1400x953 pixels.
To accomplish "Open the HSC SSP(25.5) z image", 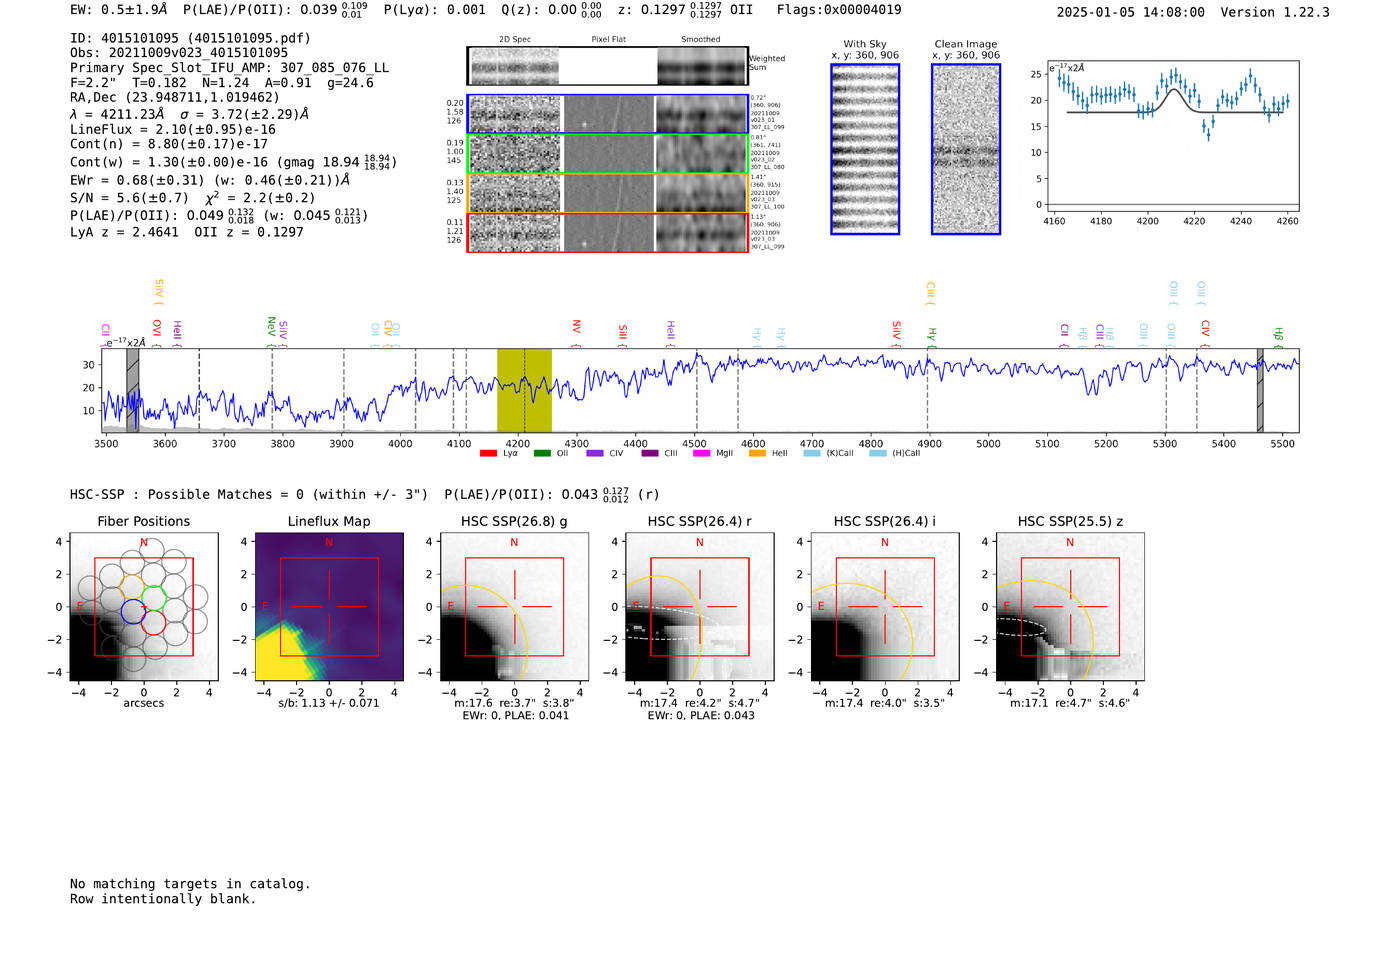I will coord(1070,607).
